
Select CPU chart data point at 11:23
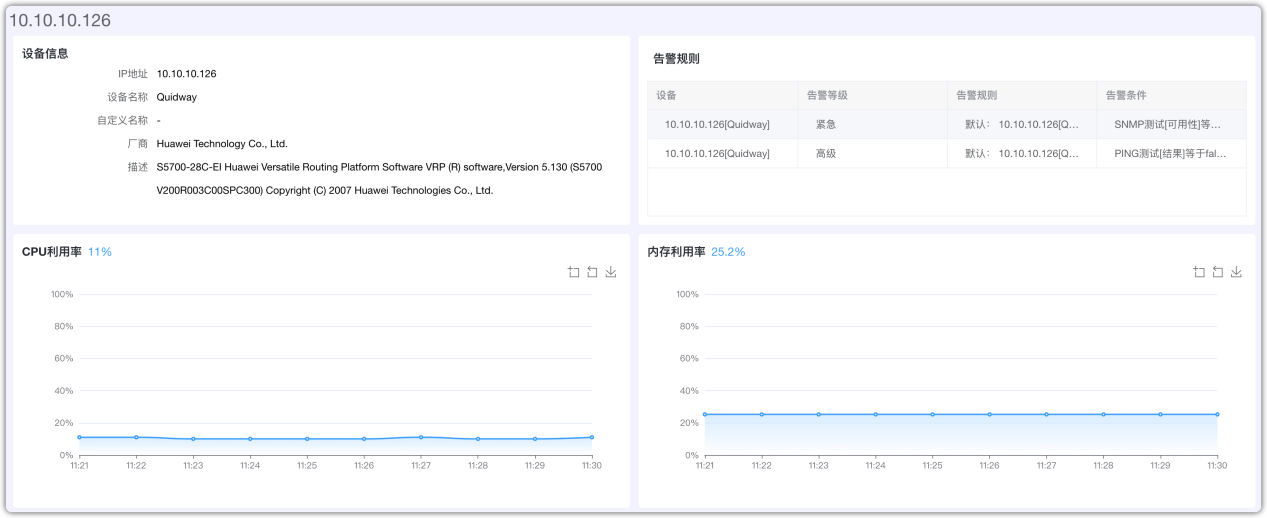pyautogui.click(x=193, y=439)
